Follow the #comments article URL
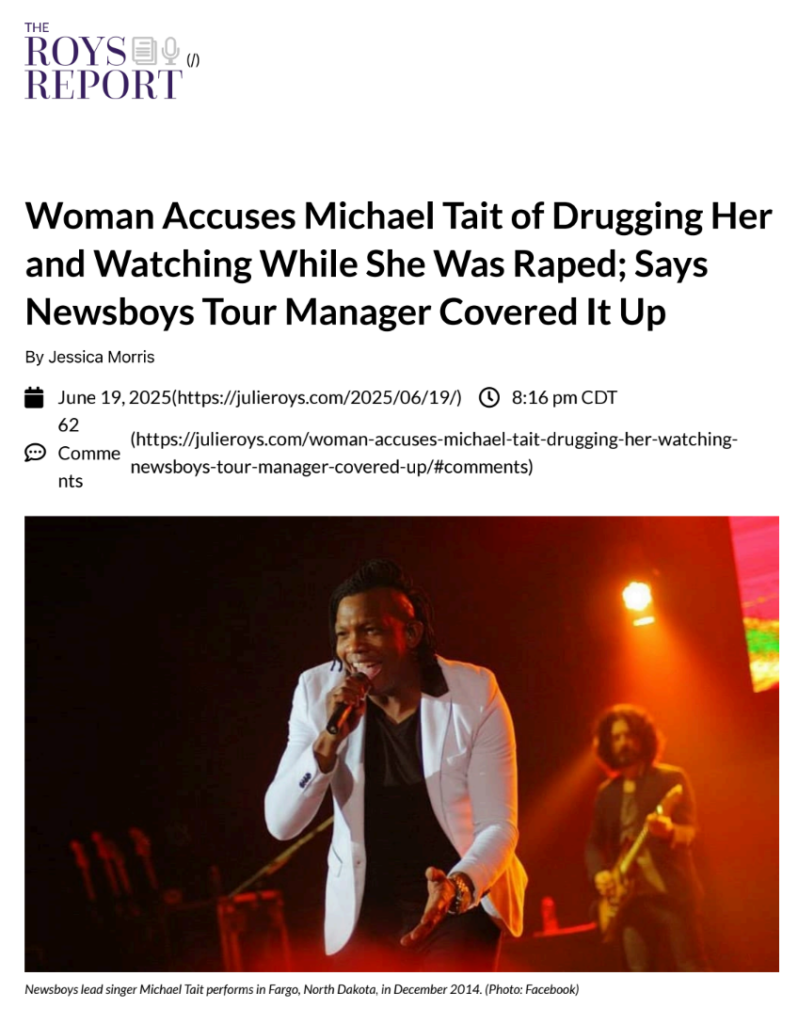Screen dimensions: 798x1024 (434, 453)
